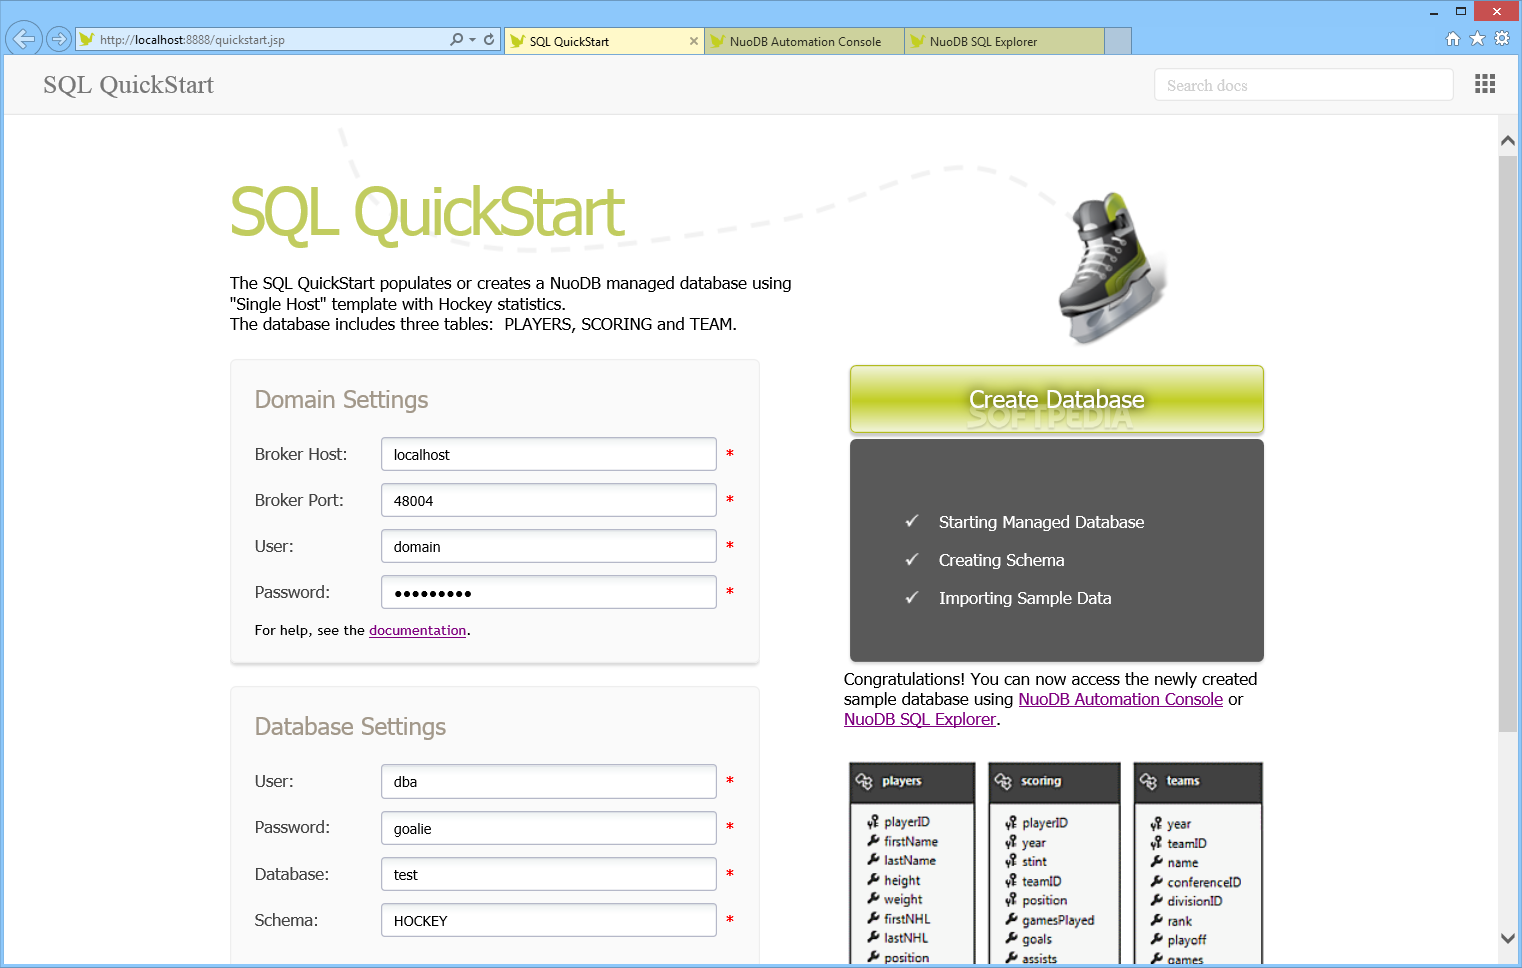Open the apps grid icon in header
The image size is (1522, 968).
1485,84
